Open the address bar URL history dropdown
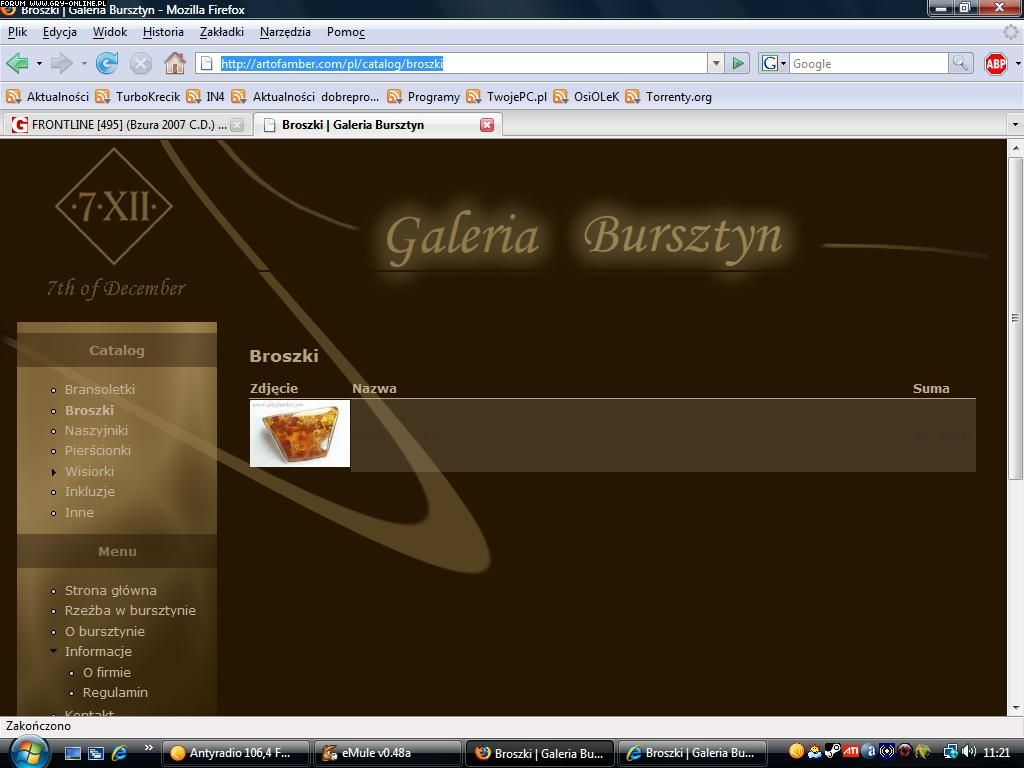Screen dimensions: 1024x768 pyautogui.click(x=716, y=63)
